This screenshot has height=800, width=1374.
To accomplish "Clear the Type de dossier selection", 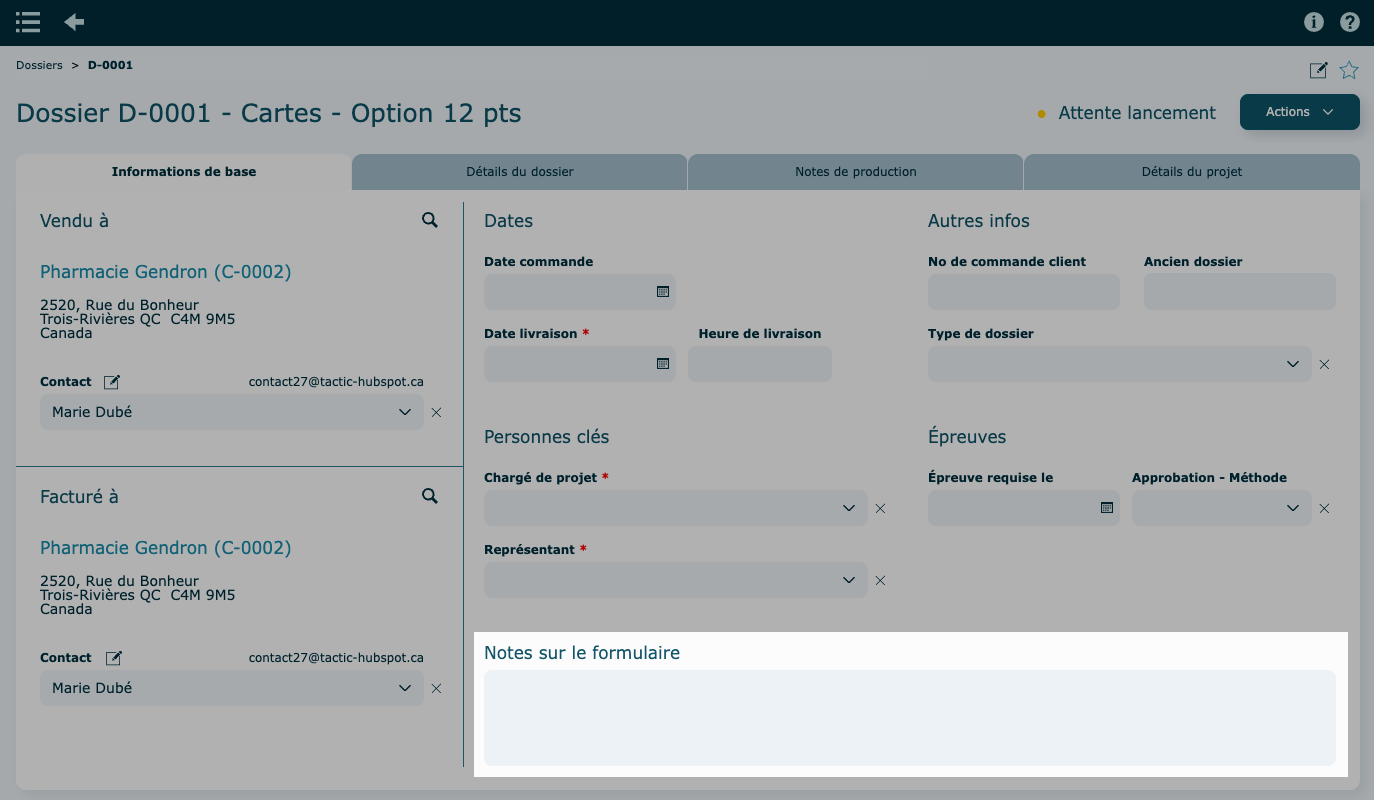I will pyautogui.click(x=1324, y=365).
